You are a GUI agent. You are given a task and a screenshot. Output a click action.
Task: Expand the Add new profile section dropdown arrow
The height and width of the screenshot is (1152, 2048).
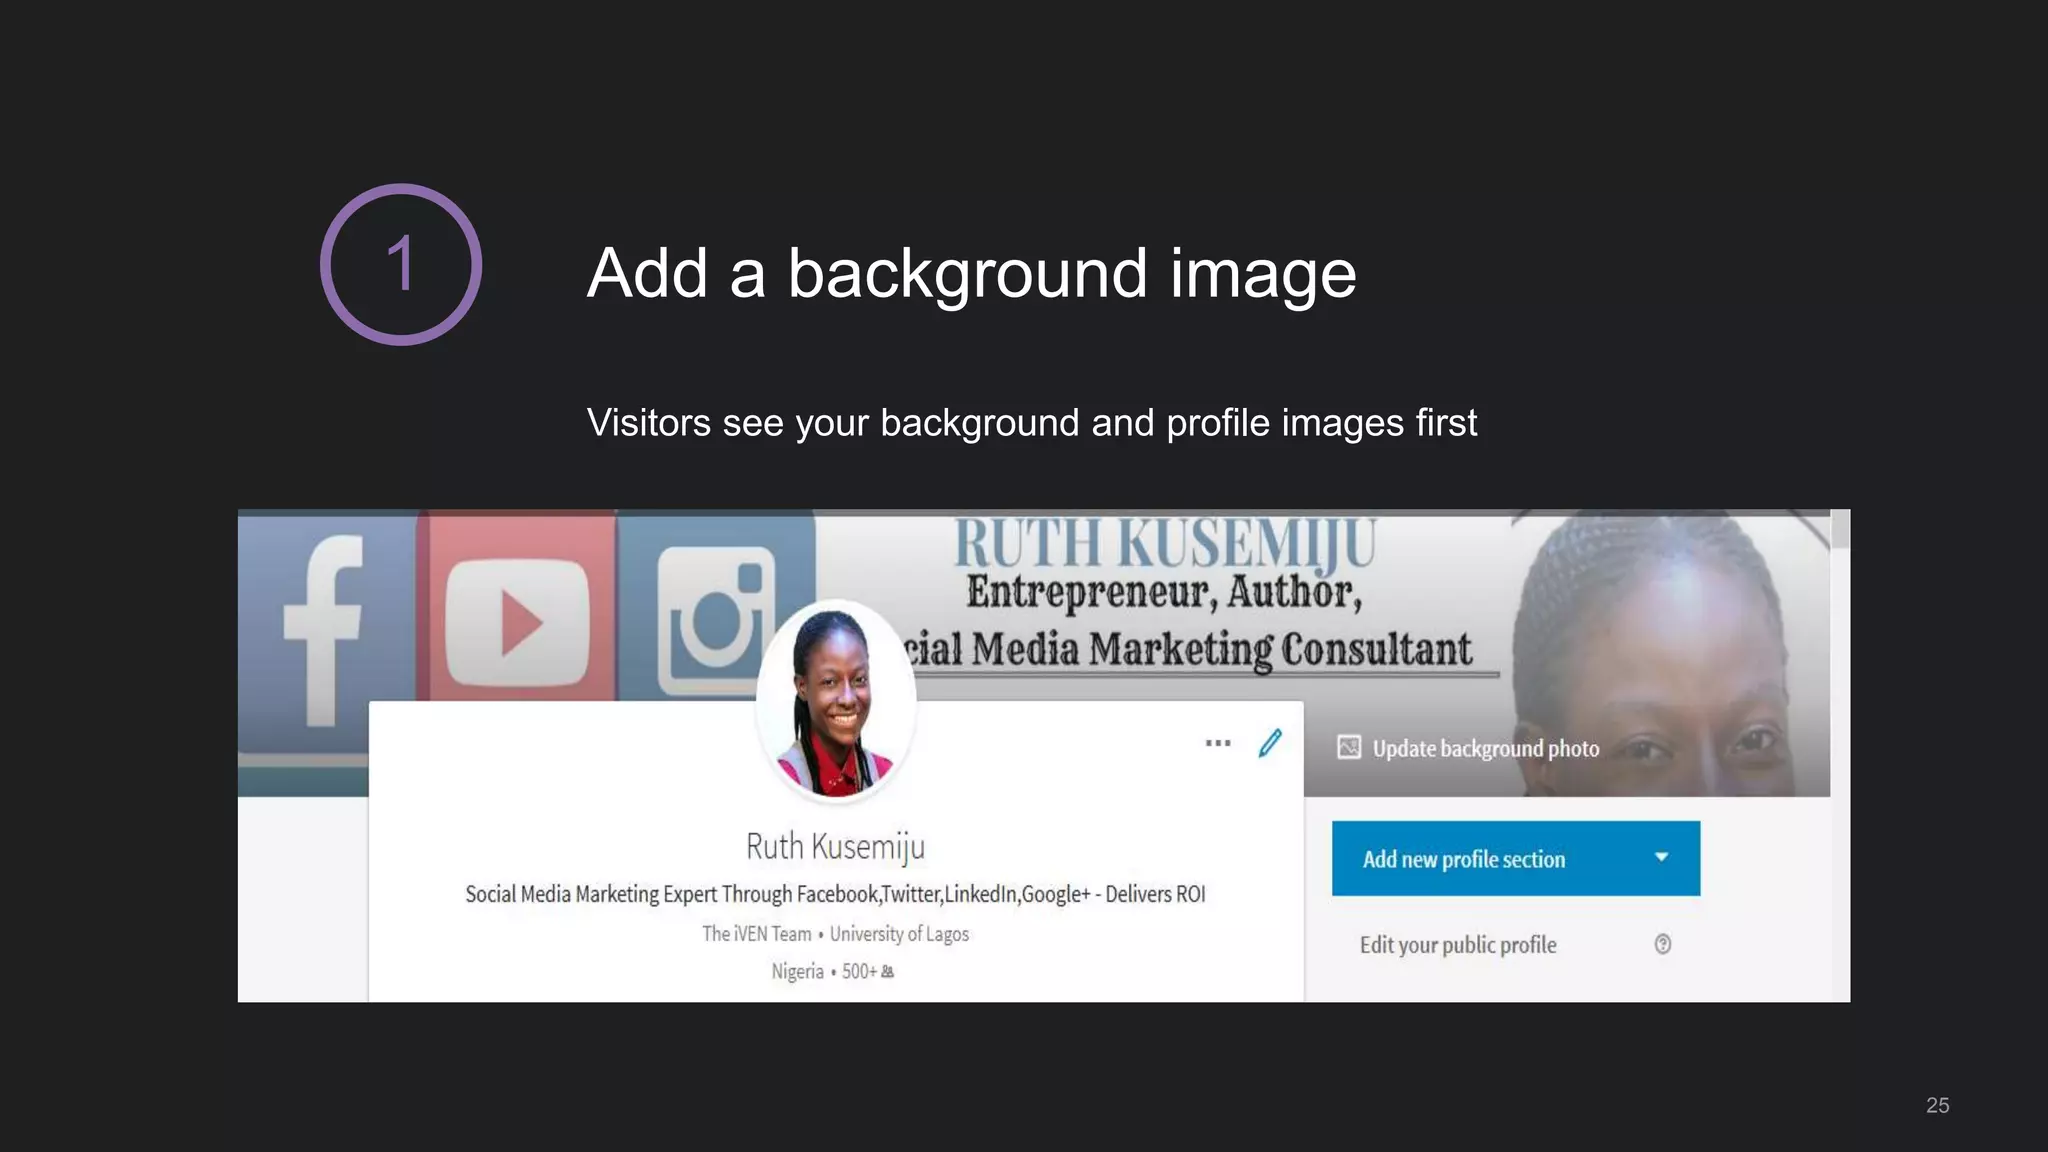coord(1661,857)
